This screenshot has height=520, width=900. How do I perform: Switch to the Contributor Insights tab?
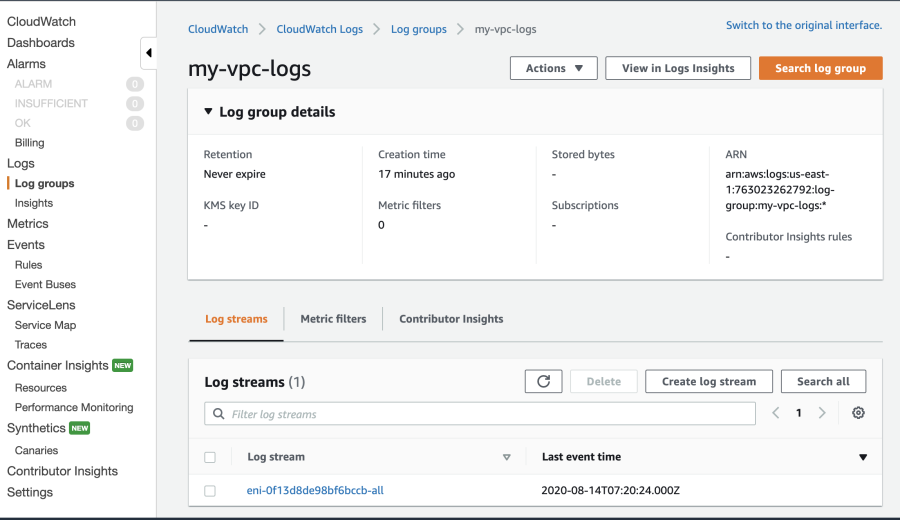tap(451, 319)
